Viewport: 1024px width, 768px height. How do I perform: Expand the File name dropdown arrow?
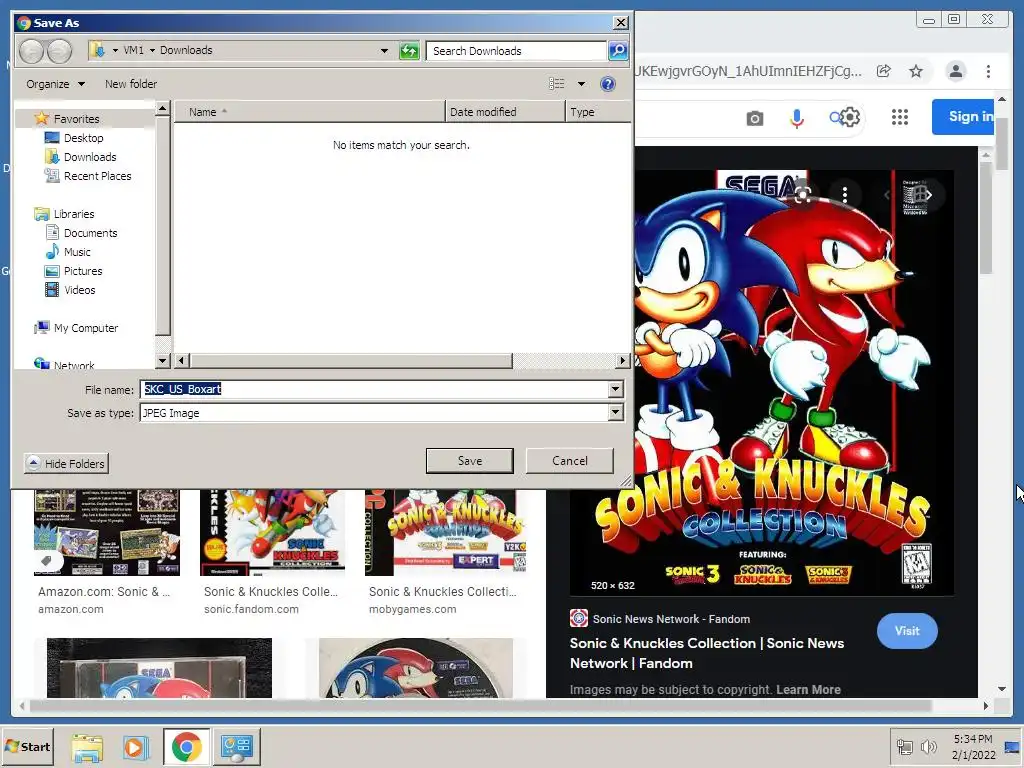click(615, 389)
